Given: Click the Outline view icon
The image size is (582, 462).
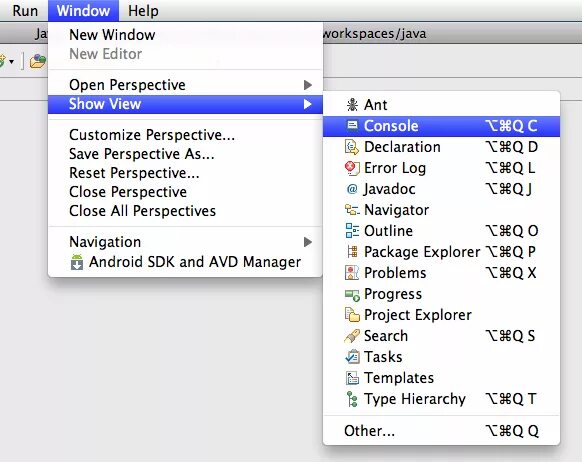Looking at the screenshot, I should pos(352,231).
